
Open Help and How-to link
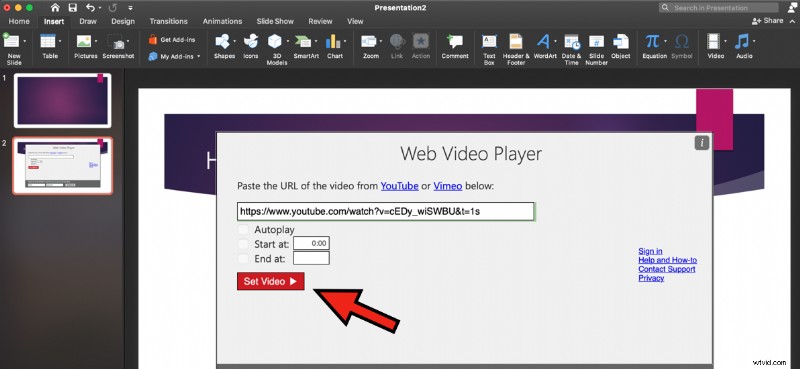click(667, 260)
